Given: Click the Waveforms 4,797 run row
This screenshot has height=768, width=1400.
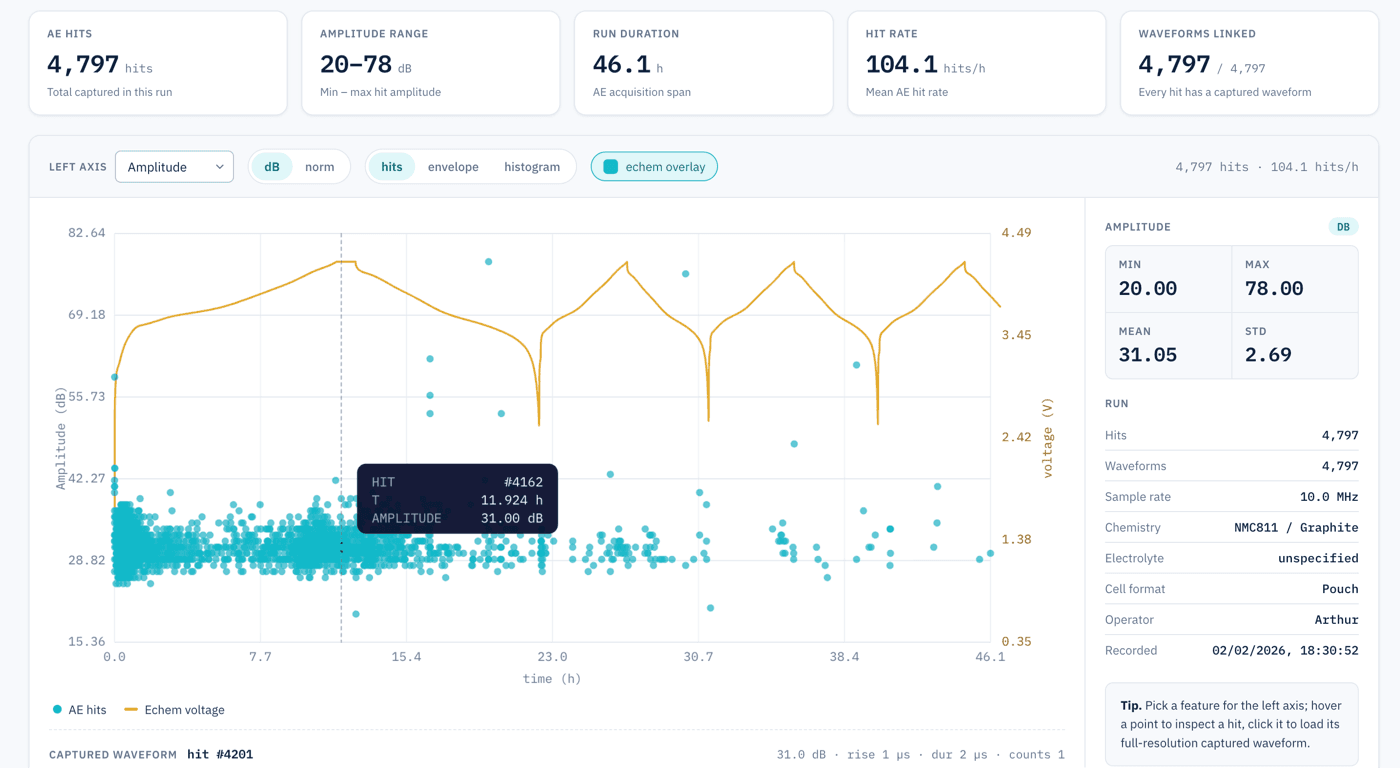Looking at the screenshot, I should click(1231, 466).
